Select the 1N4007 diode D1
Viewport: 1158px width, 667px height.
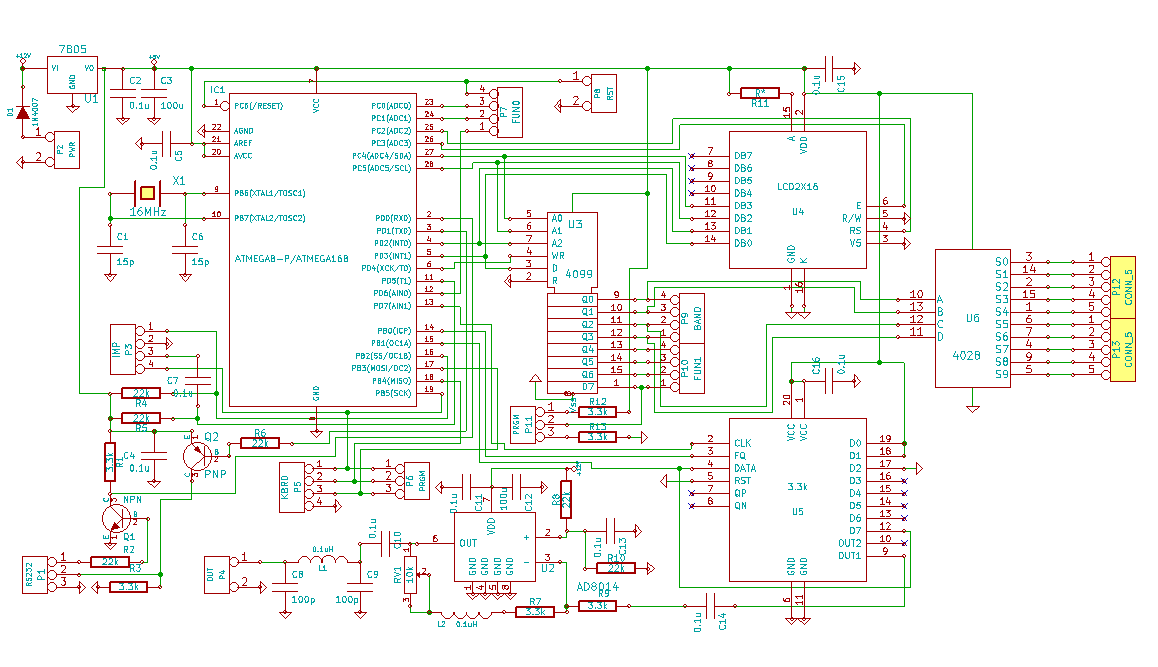[22, 113]
